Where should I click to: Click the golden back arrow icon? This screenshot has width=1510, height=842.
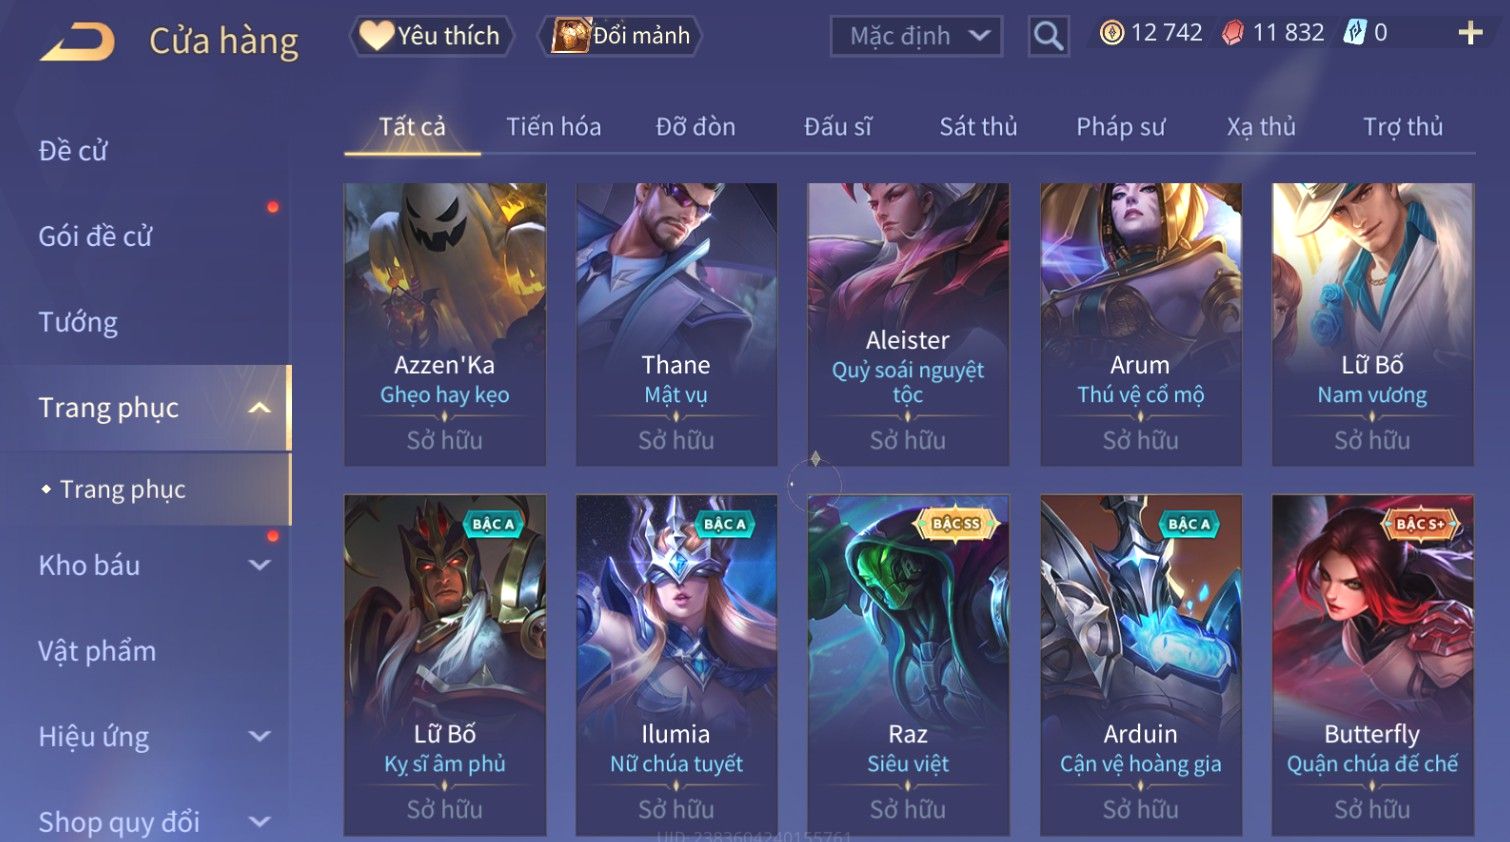point(78,41)
